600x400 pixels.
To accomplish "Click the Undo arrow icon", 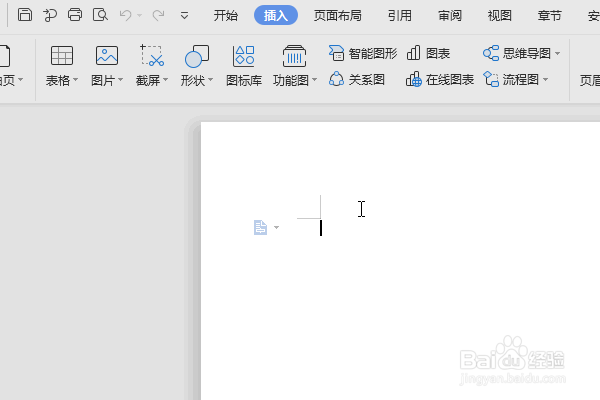I will tap(126, 15).
